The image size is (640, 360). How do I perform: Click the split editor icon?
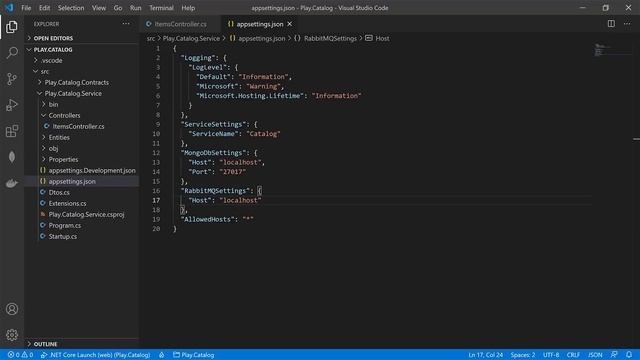click(611, 24)
